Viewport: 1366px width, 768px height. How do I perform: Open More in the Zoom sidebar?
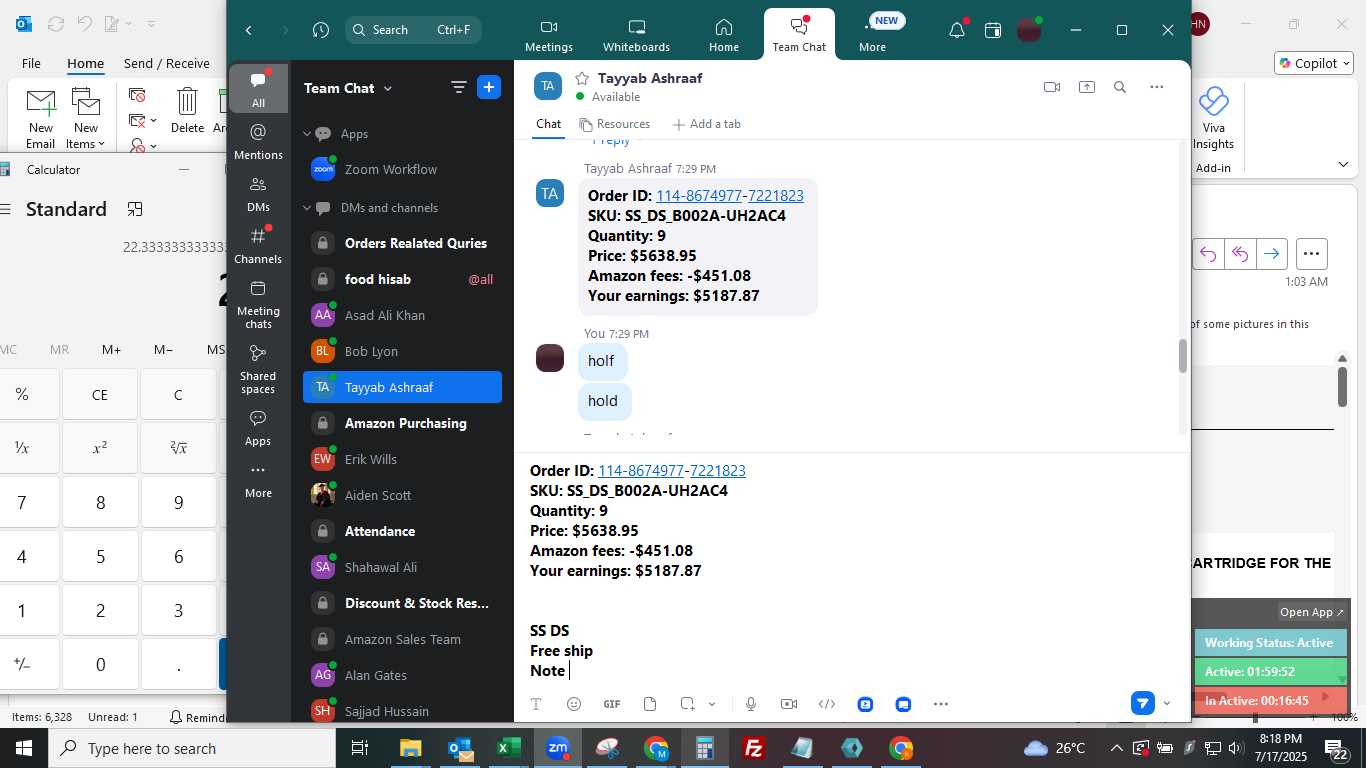click(258, 480)
